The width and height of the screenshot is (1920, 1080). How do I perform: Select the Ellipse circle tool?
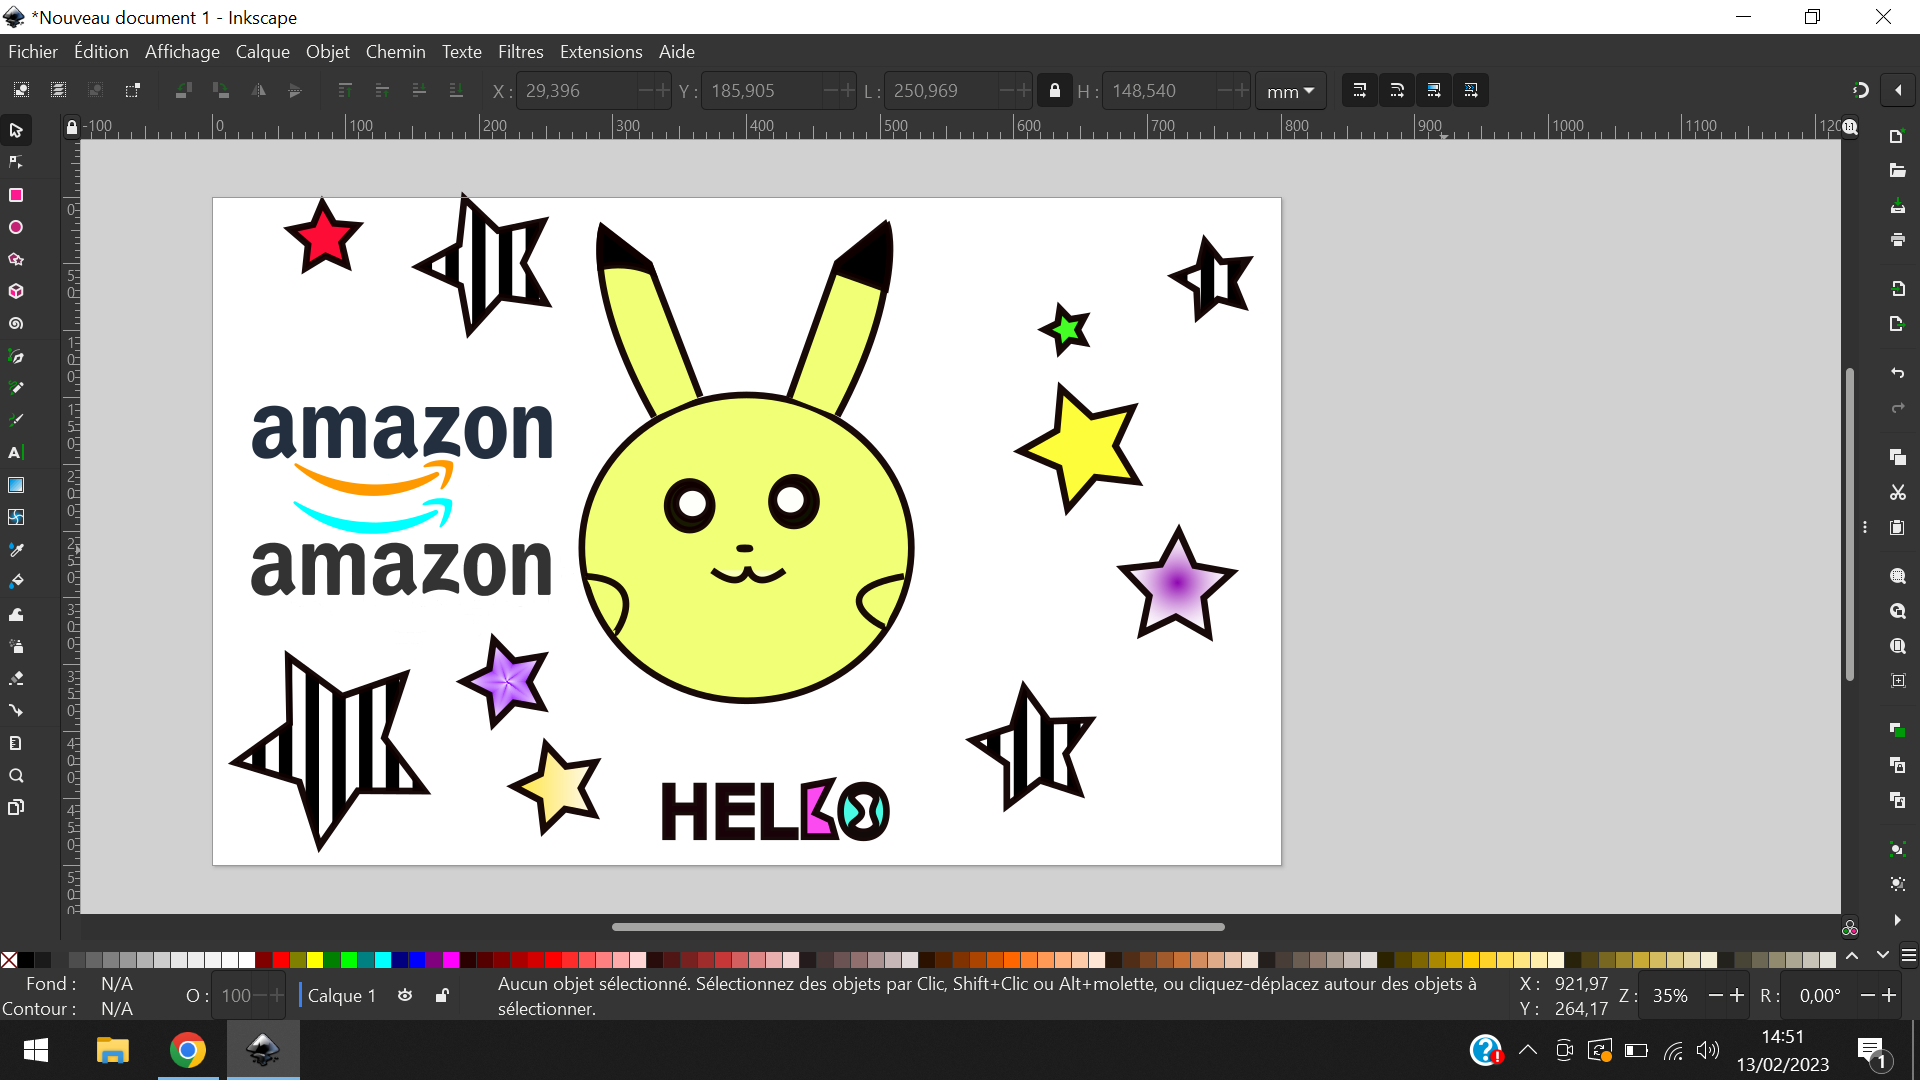[x=16, y=228]
